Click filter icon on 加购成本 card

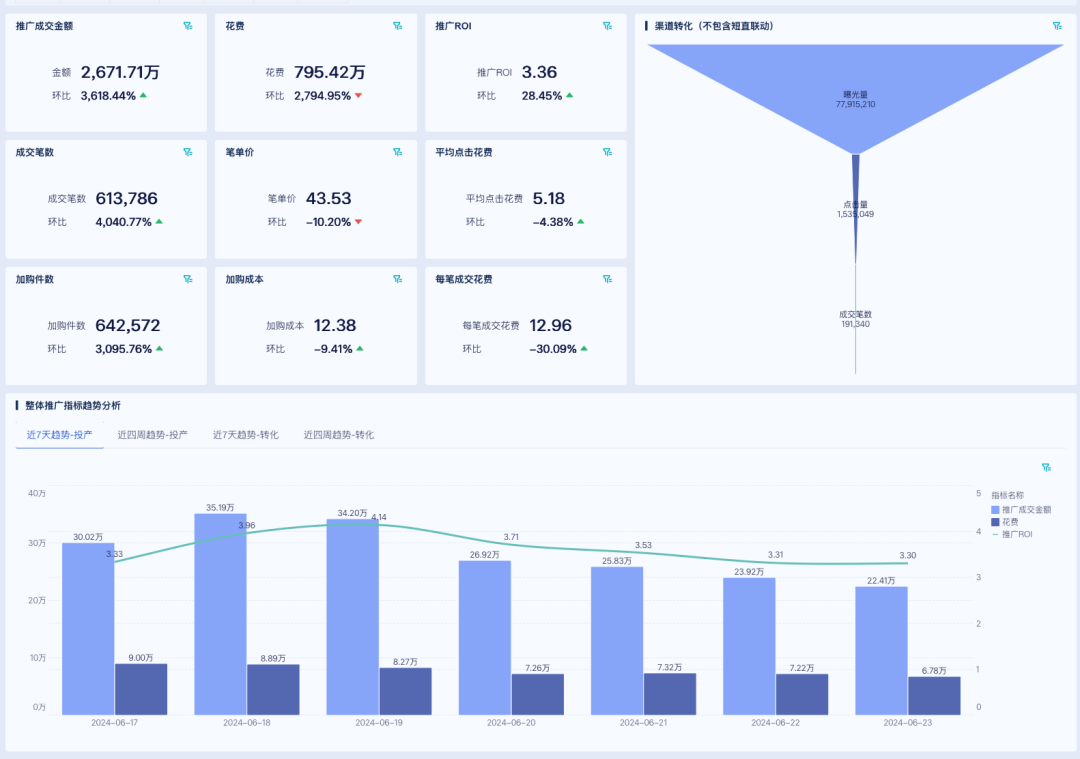click(397, 279)
